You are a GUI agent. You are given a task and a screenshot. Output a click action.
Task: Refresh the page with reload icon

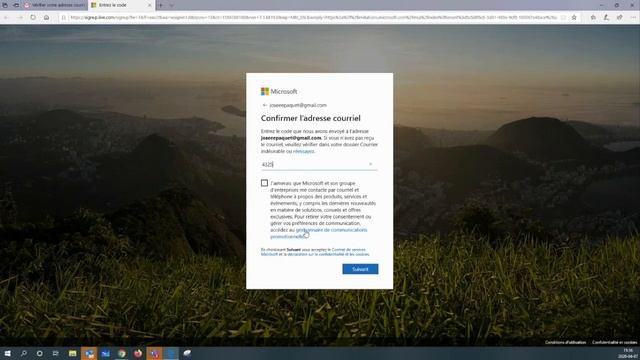[33, 18]
